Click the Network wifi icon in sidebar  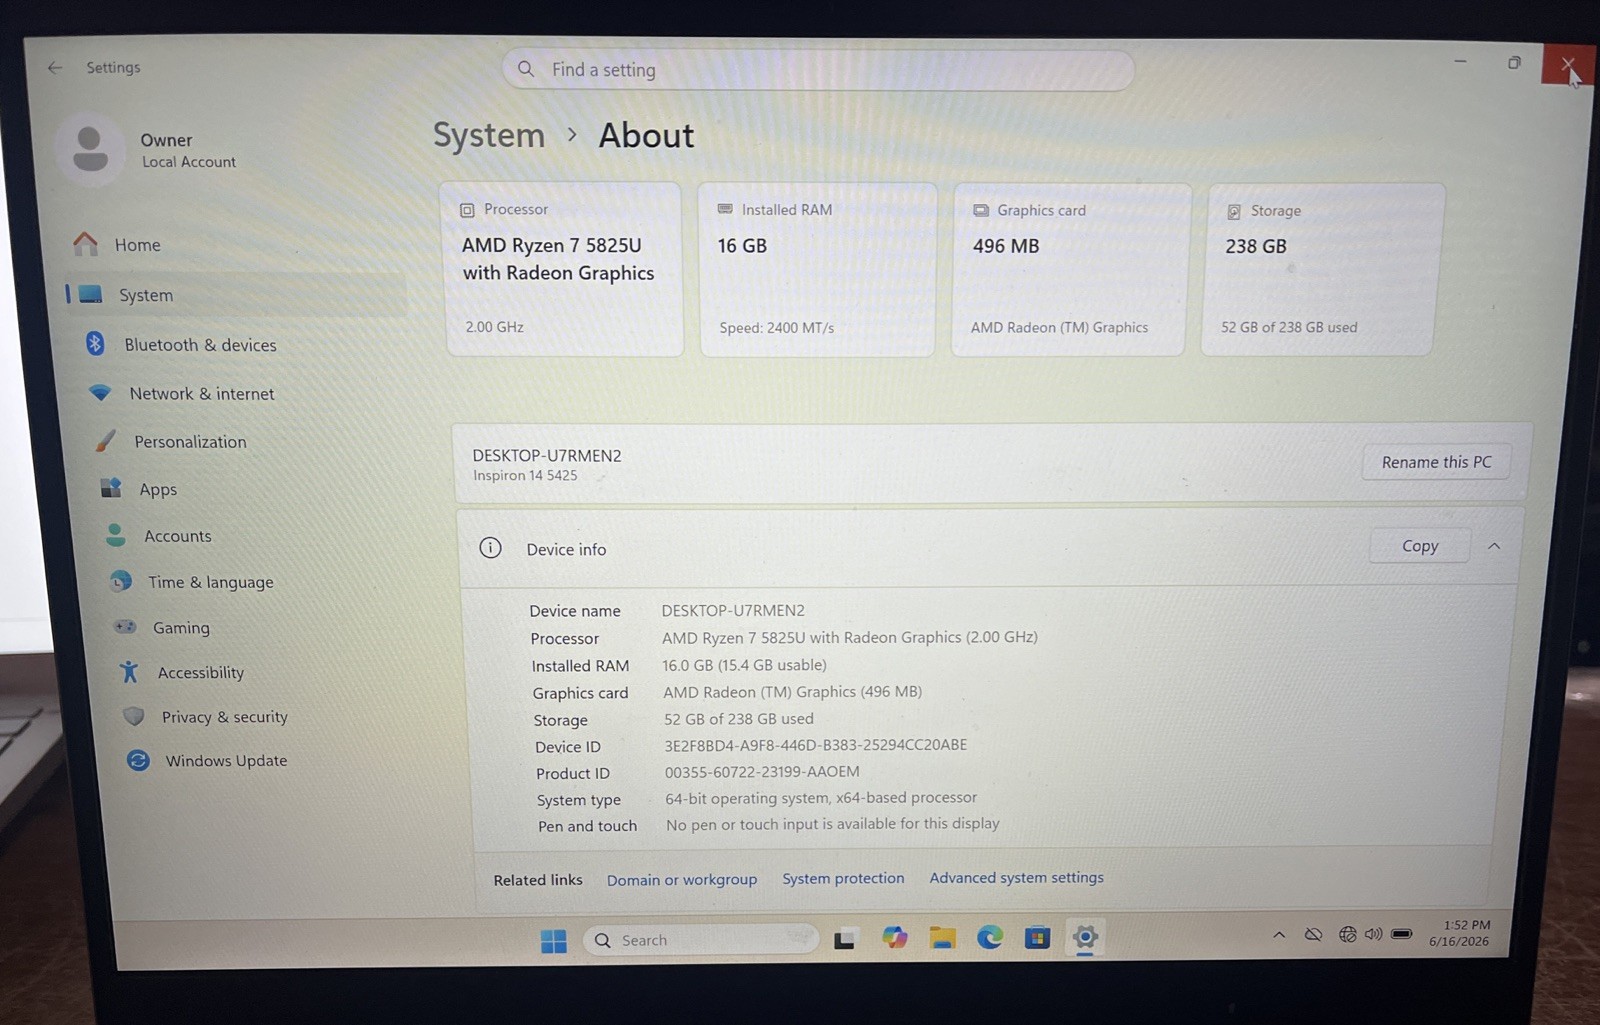pyautogui.click(x=100, y=393)
